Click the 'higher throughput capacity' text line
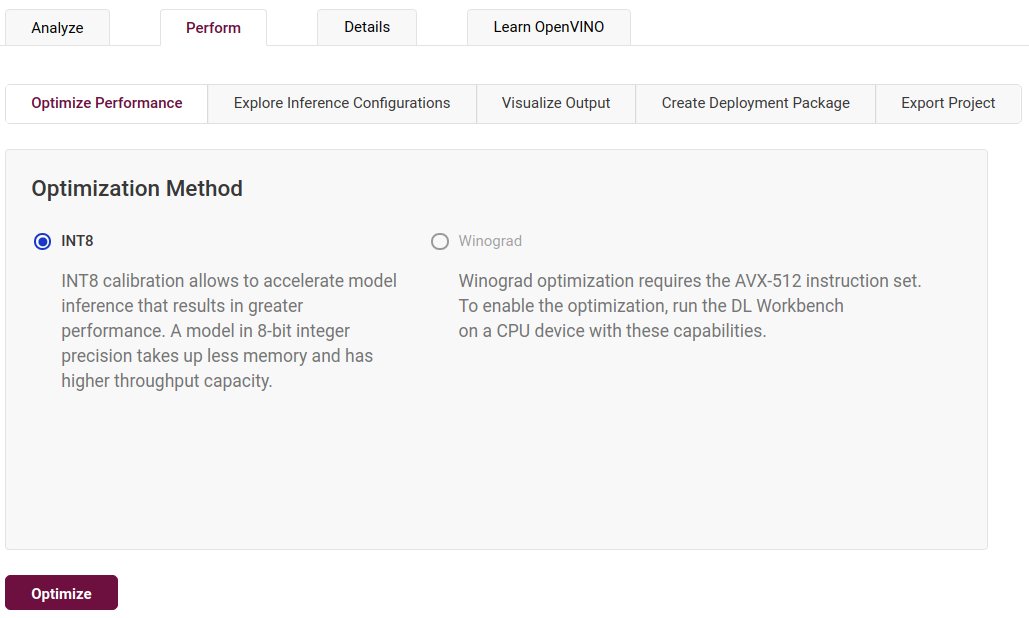Image resolution: width=1029 pixels, height=618 pixels. coord(166,381)
